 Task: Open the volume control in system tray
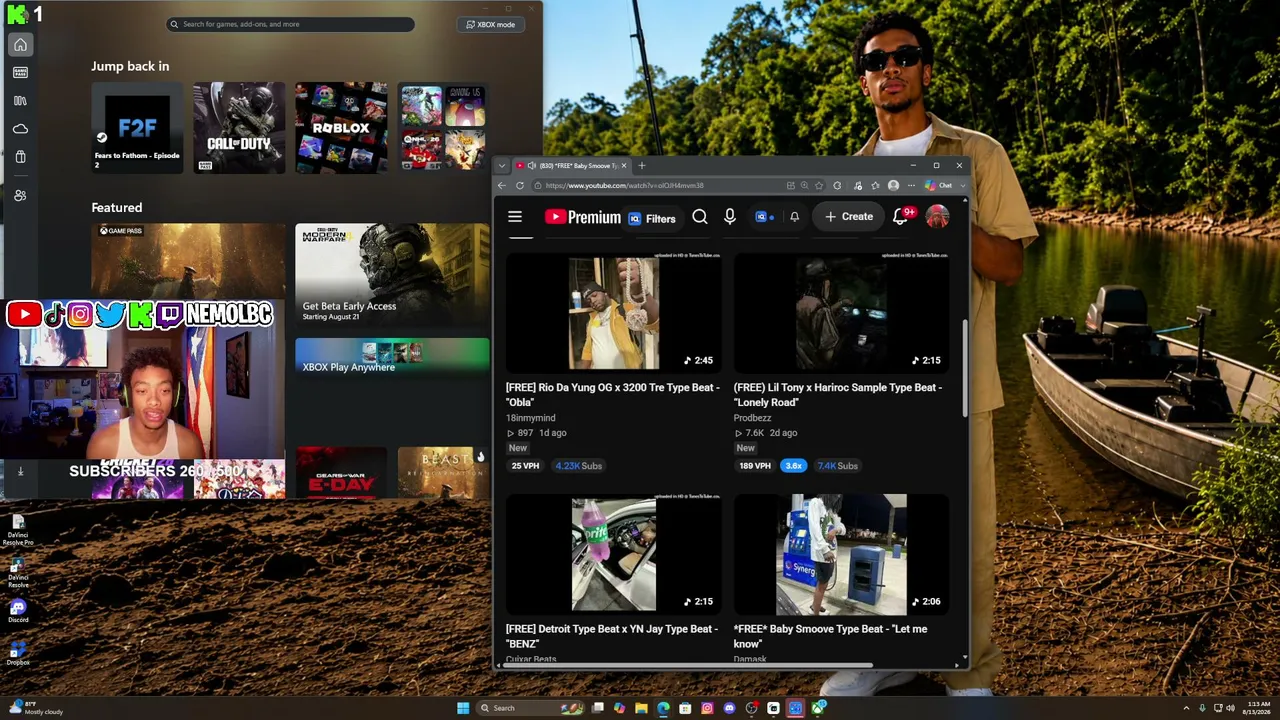[1230, 708]
